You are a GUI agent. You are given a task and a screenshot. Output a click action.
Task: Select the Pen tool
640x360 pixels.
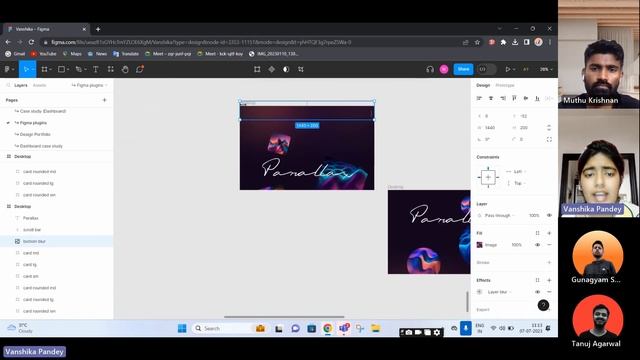click(78, 69)
